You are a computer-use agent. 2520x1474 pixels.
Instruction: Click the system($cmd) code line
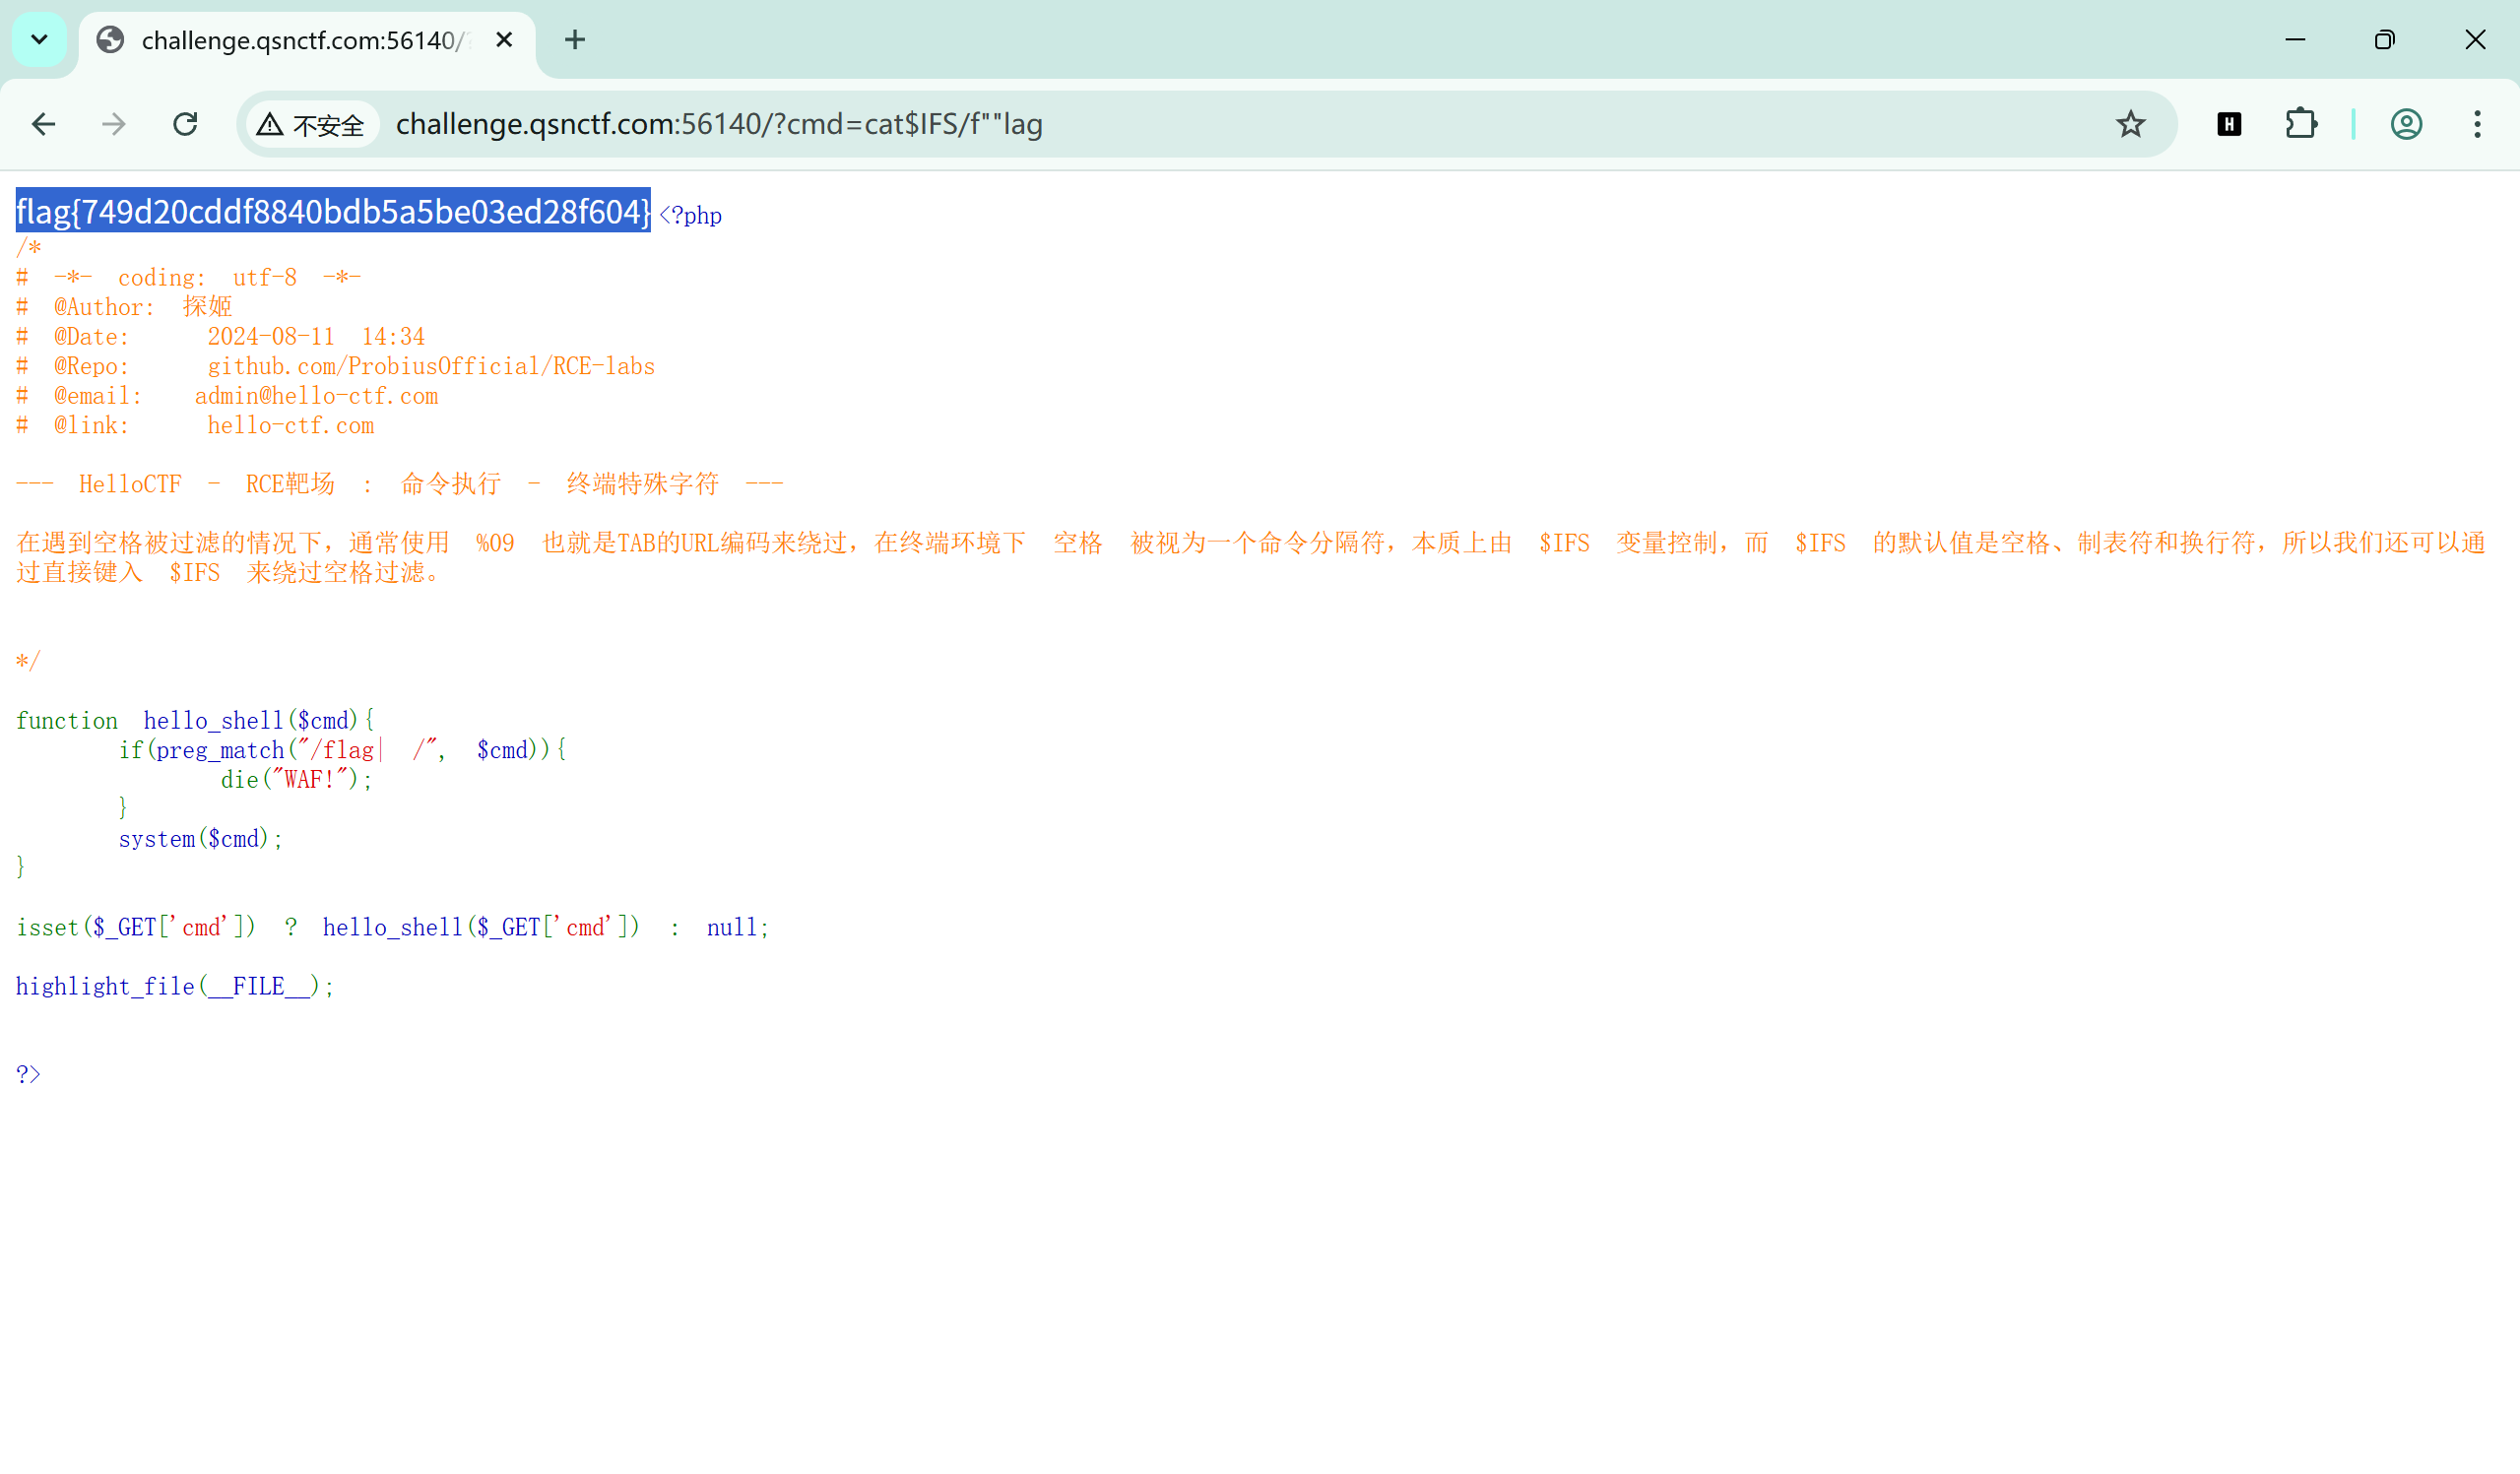tap(200, 839)
